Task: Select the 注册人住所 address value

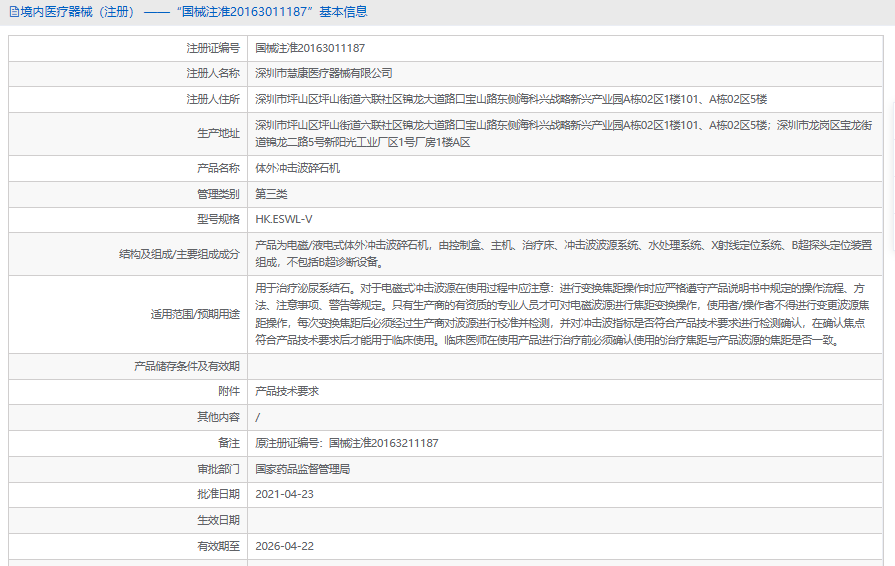Action: 511,99
